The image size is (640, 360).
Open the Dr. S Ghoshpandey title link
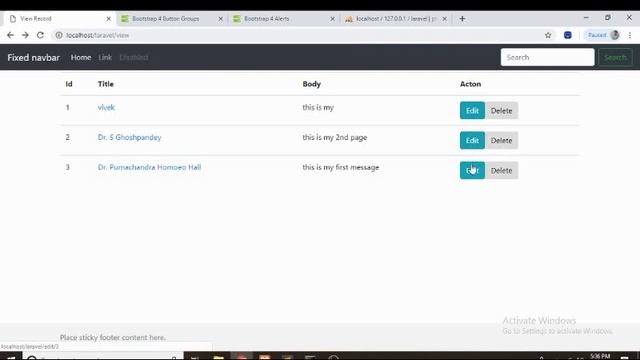[x=129, y=138]
